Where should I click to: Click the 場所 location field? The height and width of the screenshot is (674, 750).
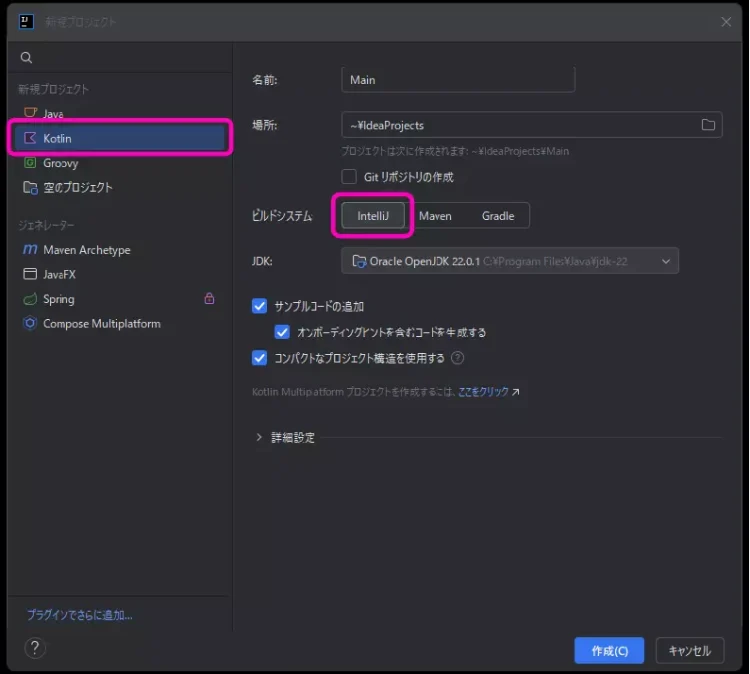pos(531,125)
